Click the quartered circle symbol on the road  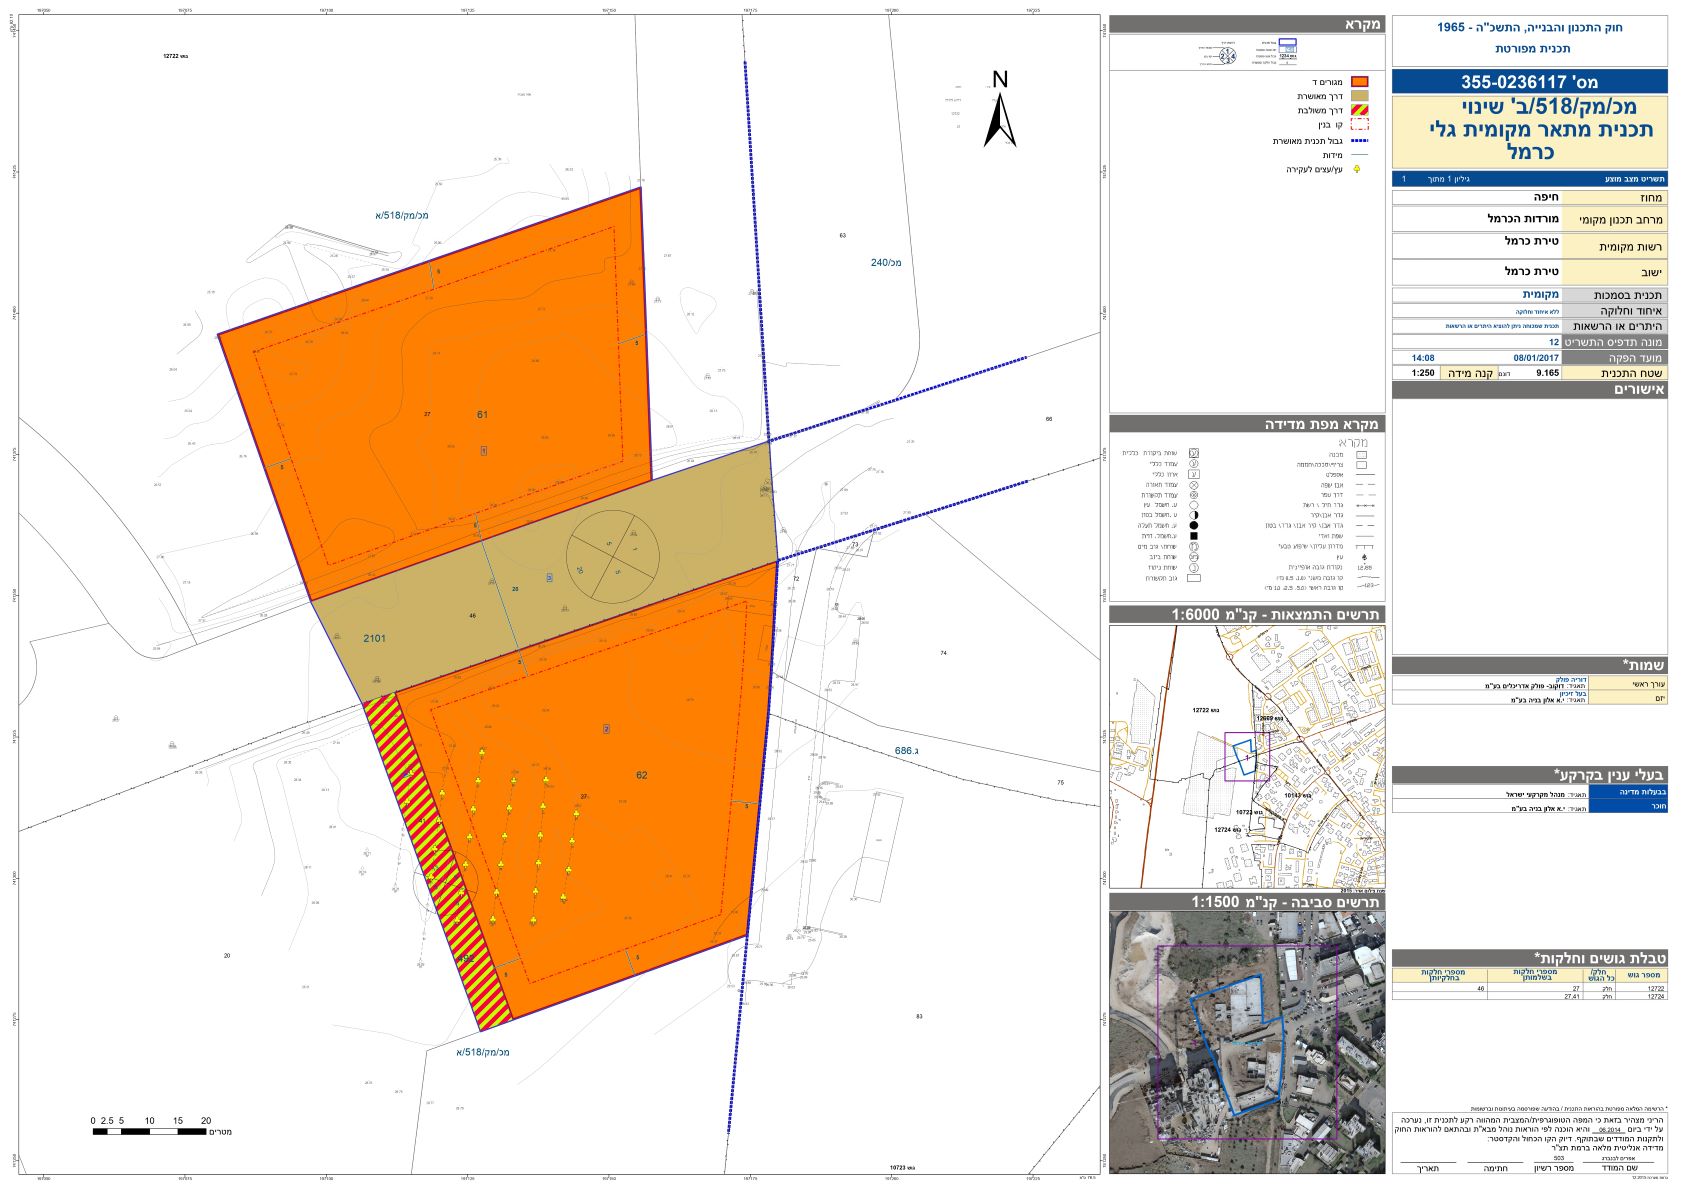coord(612,555)
